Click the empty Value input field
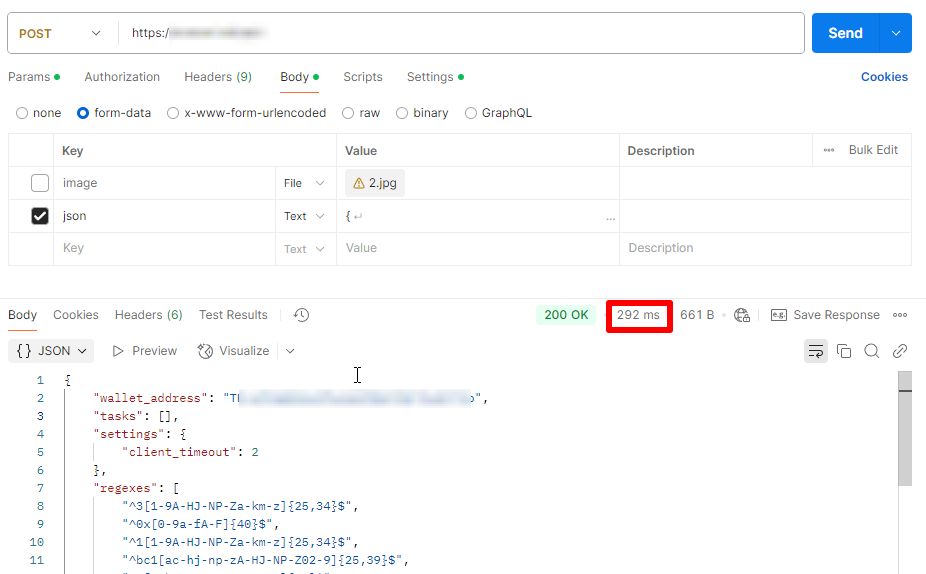 pos(477,249)
